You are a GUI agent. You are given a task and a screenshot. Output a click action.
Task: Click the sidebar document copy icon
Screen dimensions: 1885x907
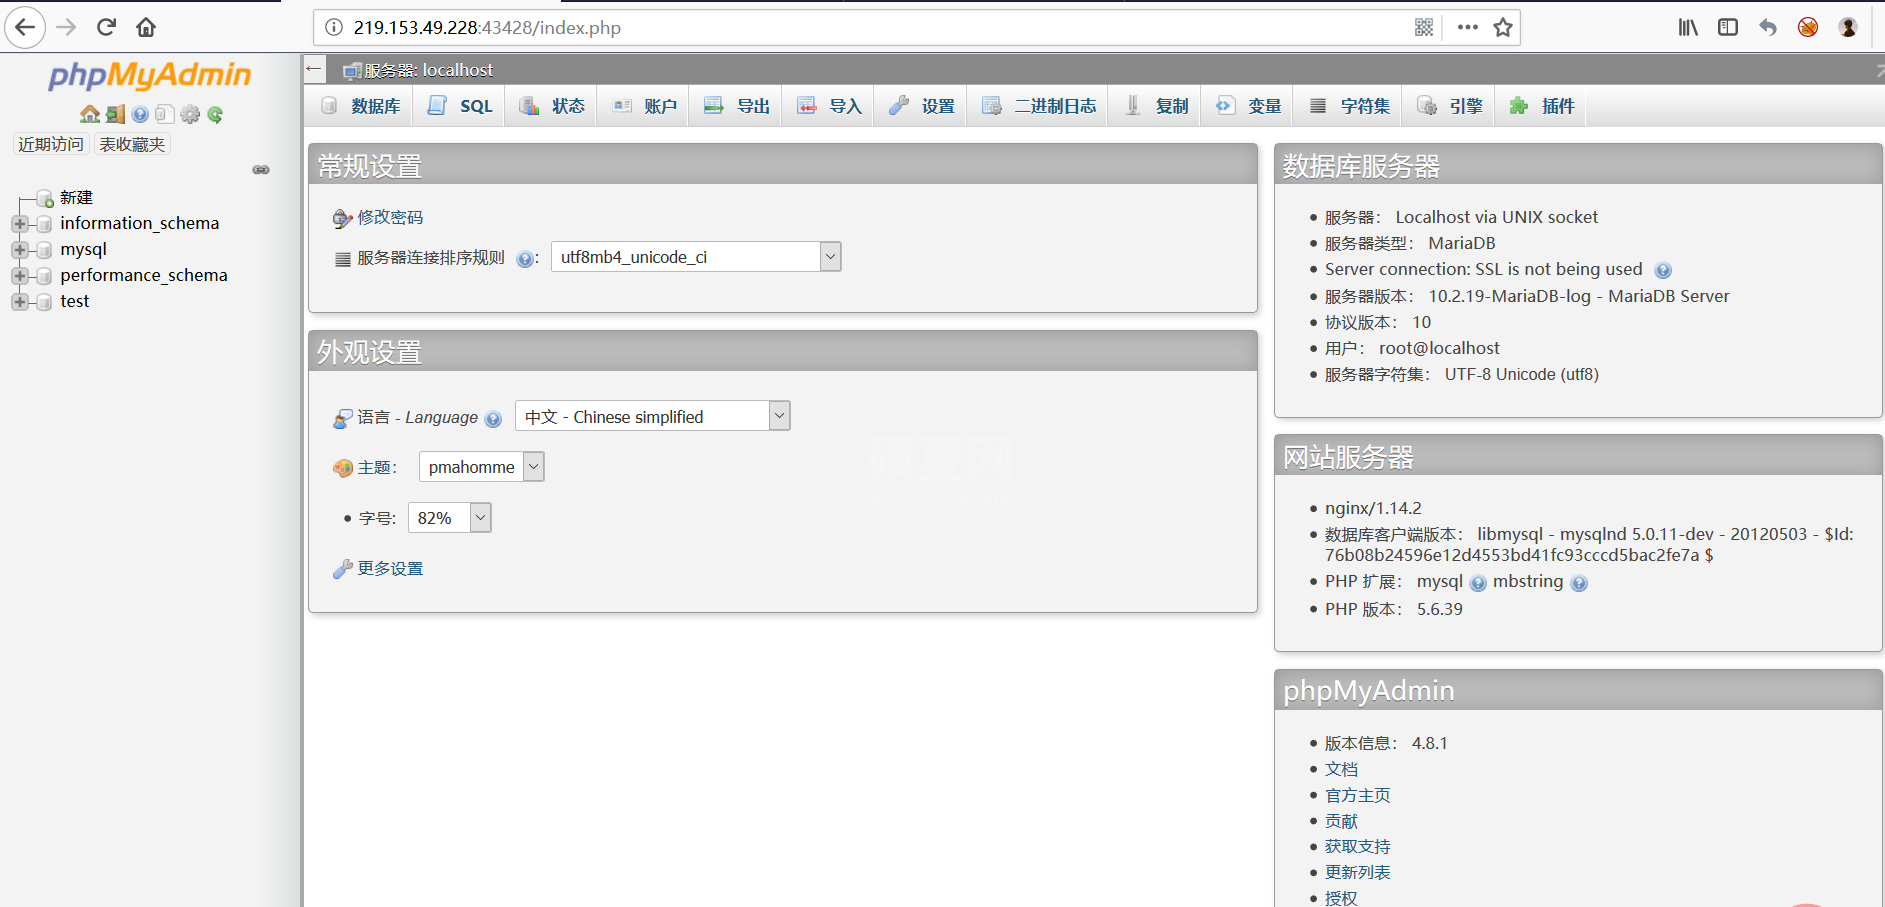point(165,114)
